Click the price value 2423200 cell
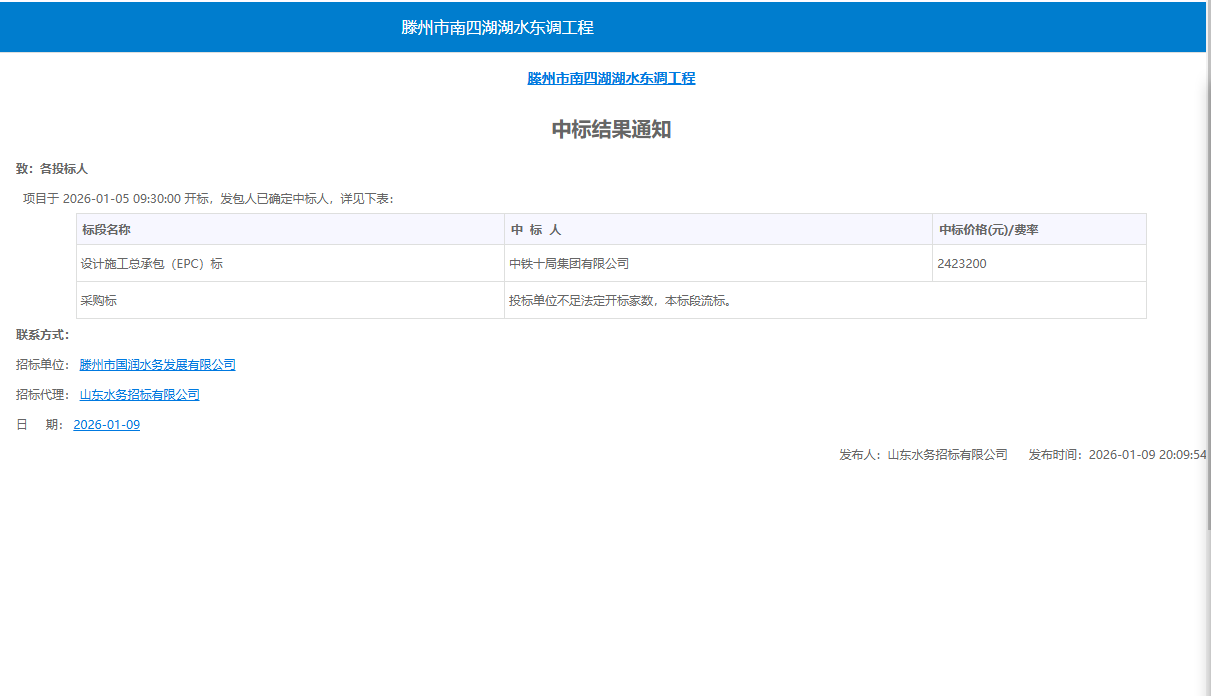Image resolution: width=1211 pixels, height=696 pixels. tap(960, 262)
